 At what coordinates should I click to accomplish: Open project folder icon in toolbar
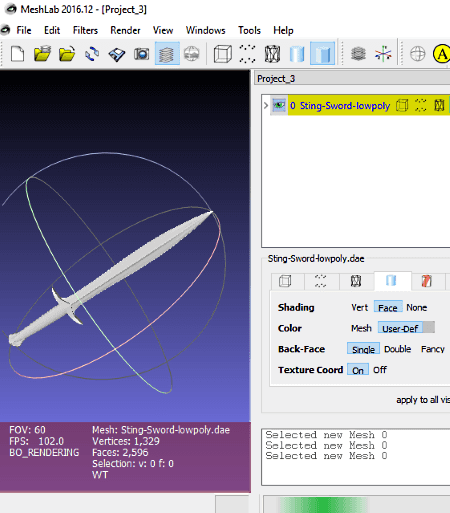42,54
